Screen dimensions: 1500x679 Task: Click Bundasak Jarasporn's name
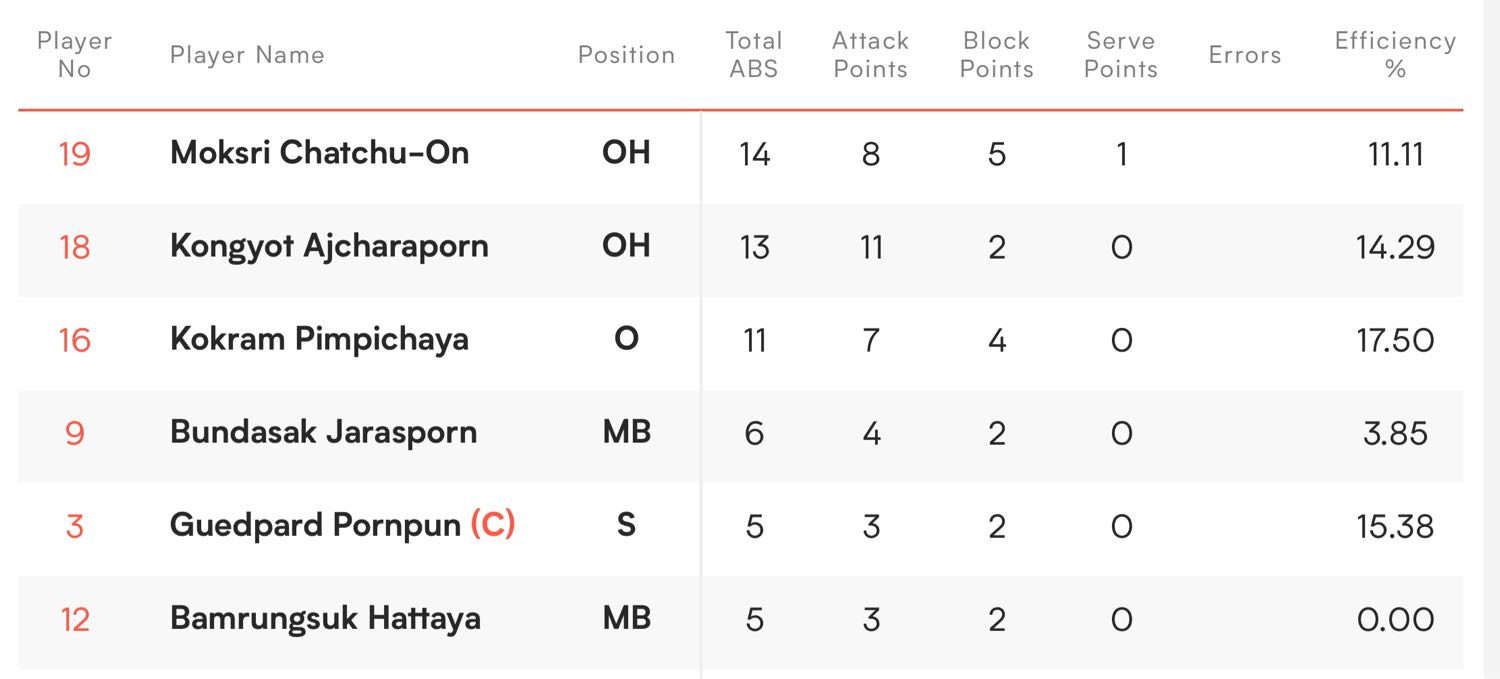click(323, 432)
